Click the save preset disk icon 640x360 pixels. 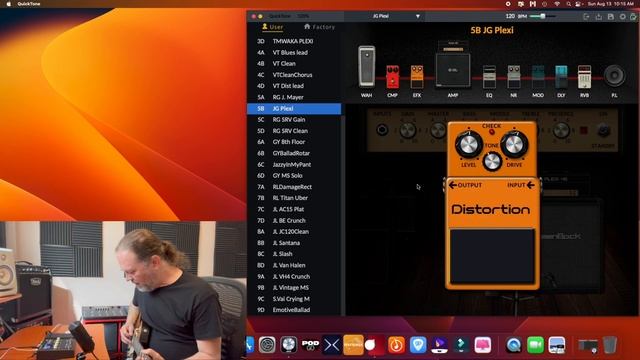611,16
